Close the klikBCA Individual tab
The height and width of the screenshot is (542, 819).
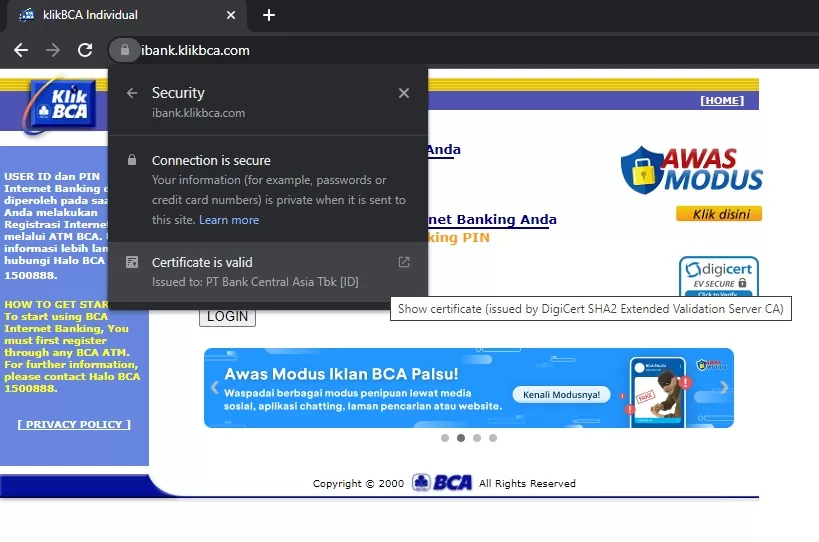coord(231,15)
